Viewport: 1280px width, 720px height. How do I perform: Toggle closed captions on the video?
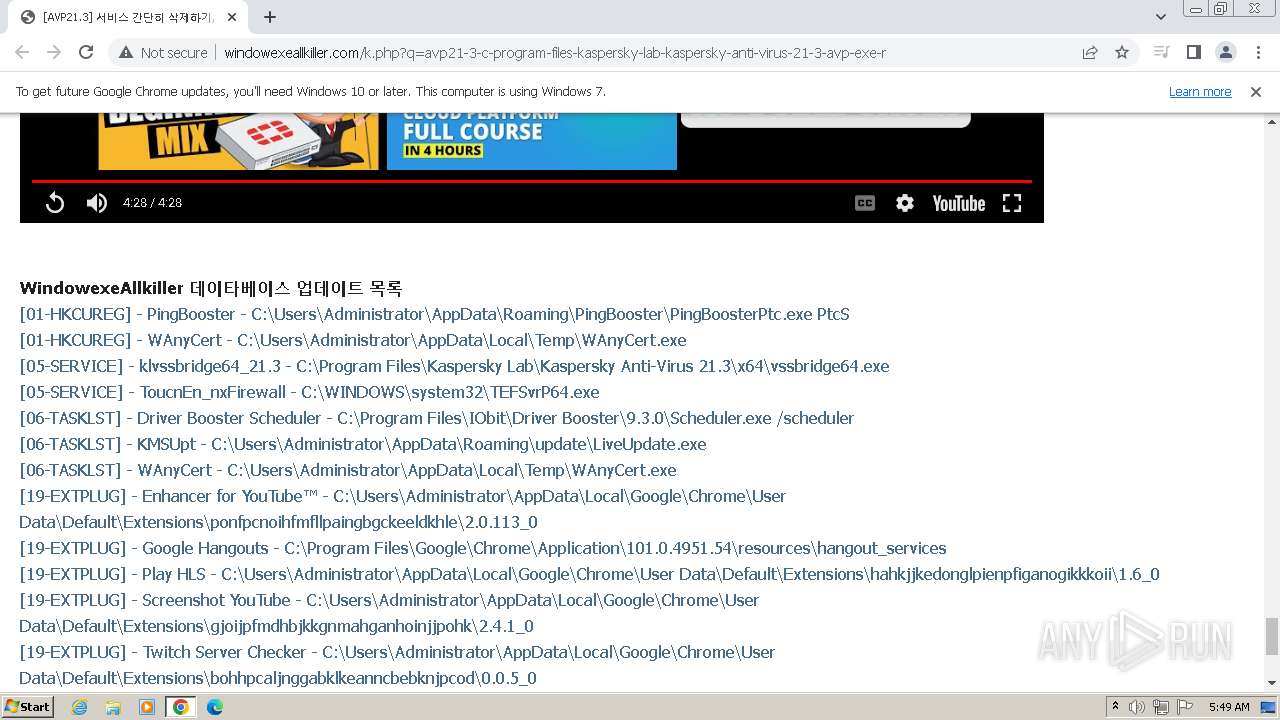865,203
